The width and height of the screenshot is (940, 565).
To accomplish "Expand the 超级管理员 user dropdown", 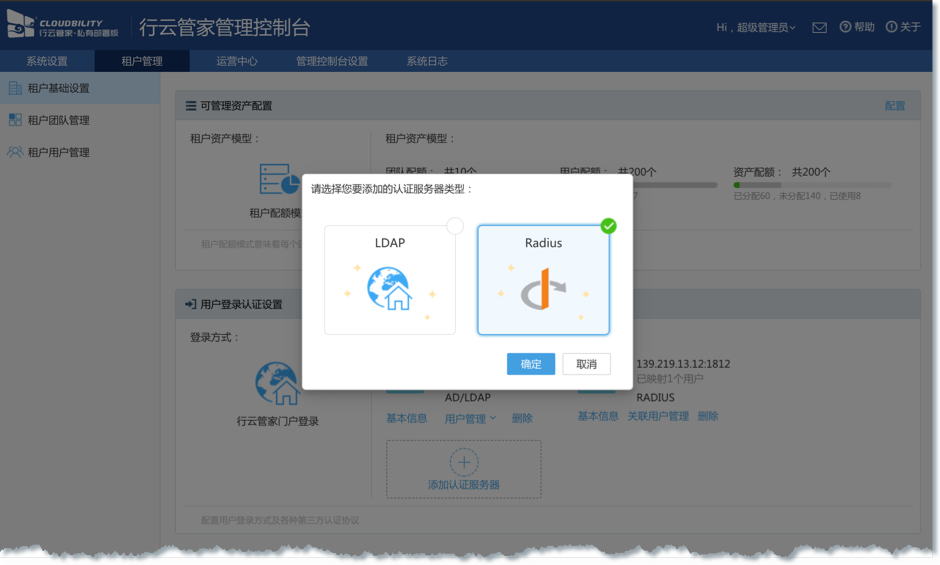I will 756,28.
